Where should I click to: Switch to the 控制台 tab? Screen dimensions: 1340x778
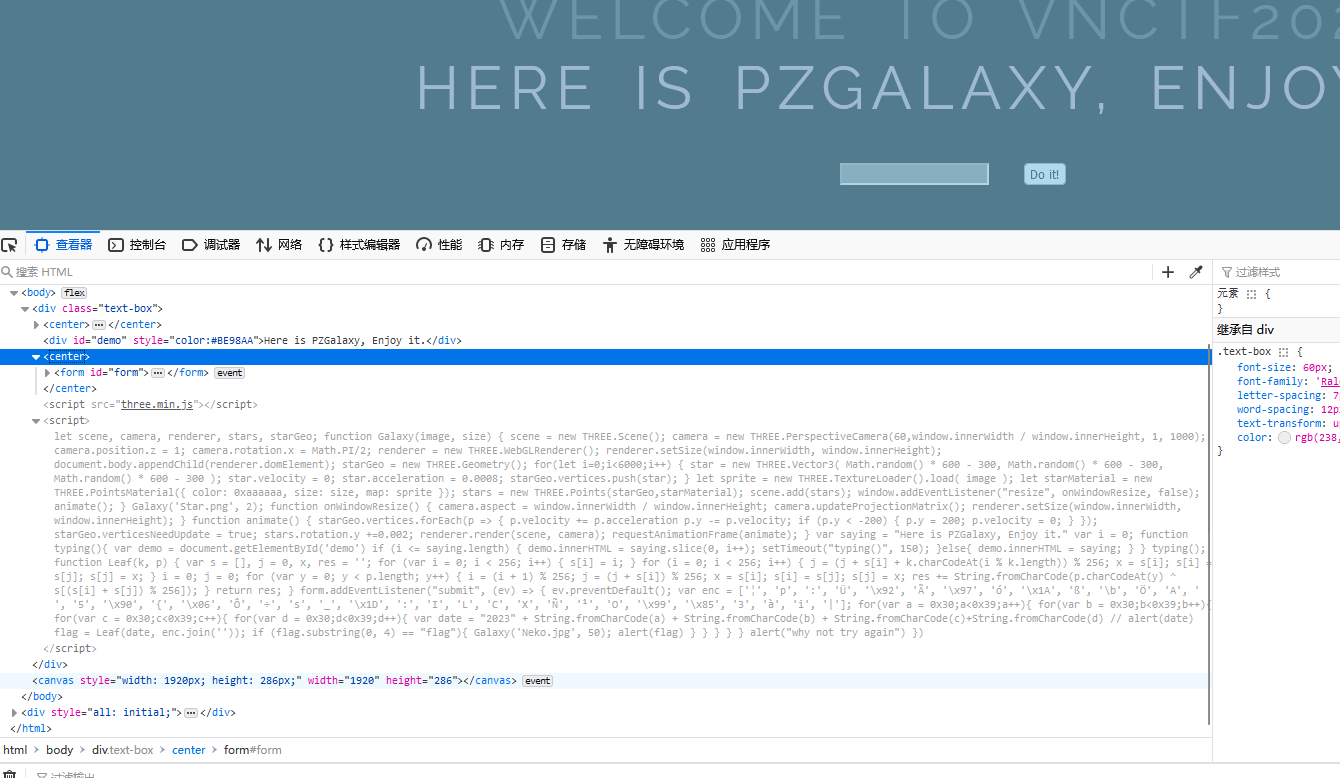pyautogui.click(x=137, y=245)
